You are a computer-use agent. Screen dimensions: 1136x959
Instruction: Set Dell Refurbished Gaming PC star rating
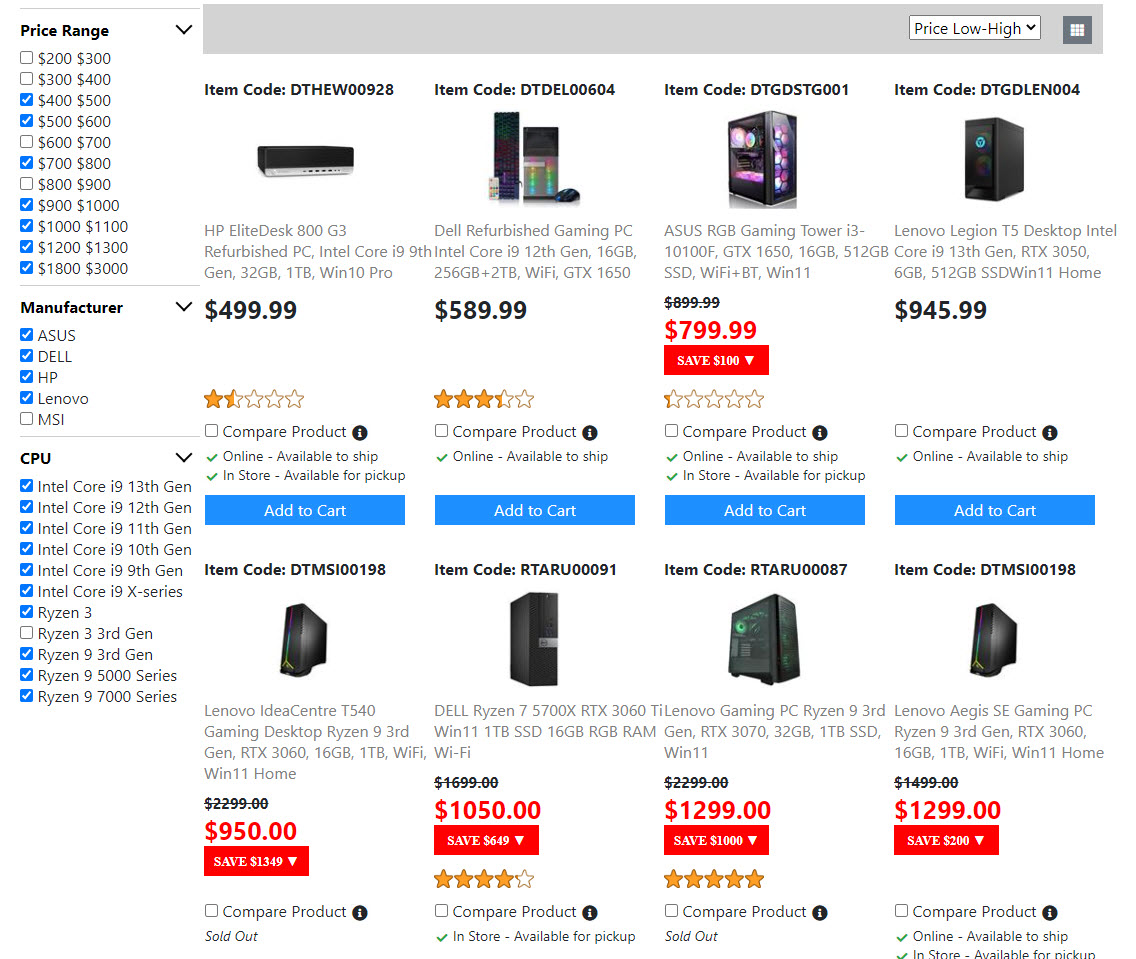484,400
